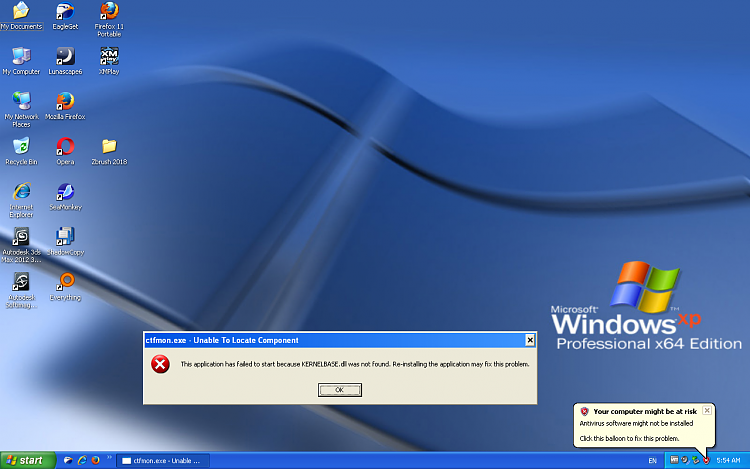Launch Internet Explorer from Quick Launch
750x469 pixels.
(82, 460)
